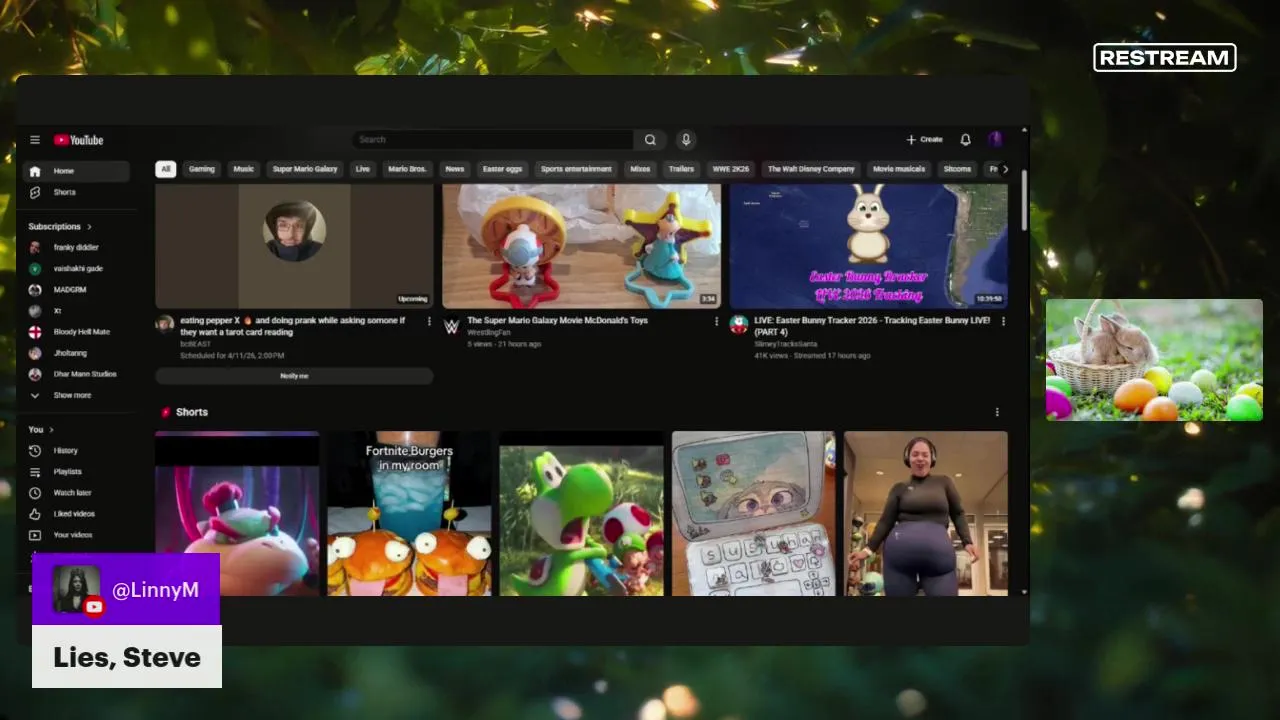Go to Home in sidebar

(x=77, y=171)
